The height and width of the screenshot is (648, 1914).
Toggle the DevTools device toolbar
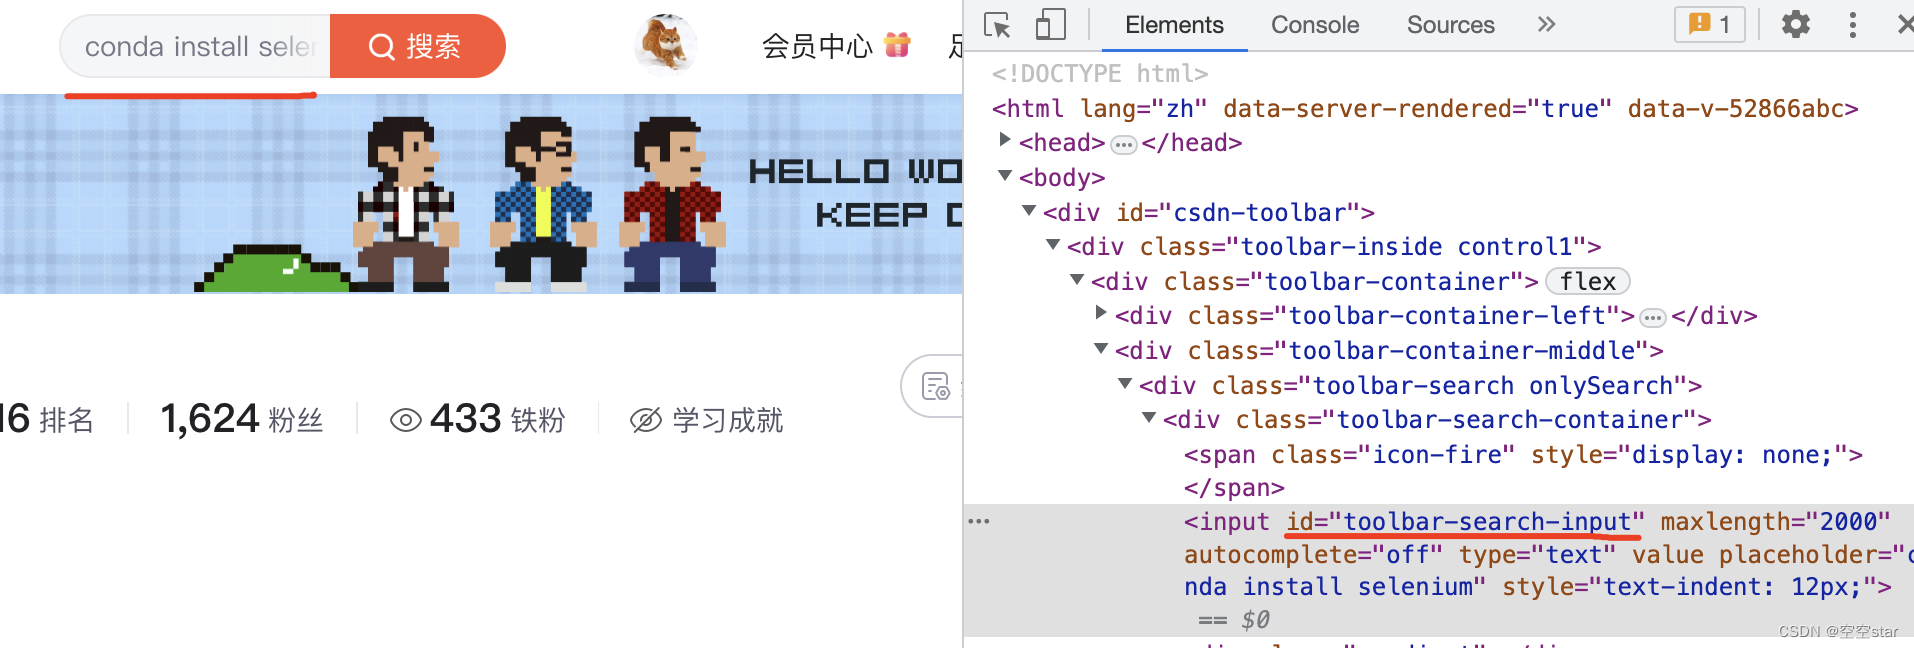[1050, 25]
